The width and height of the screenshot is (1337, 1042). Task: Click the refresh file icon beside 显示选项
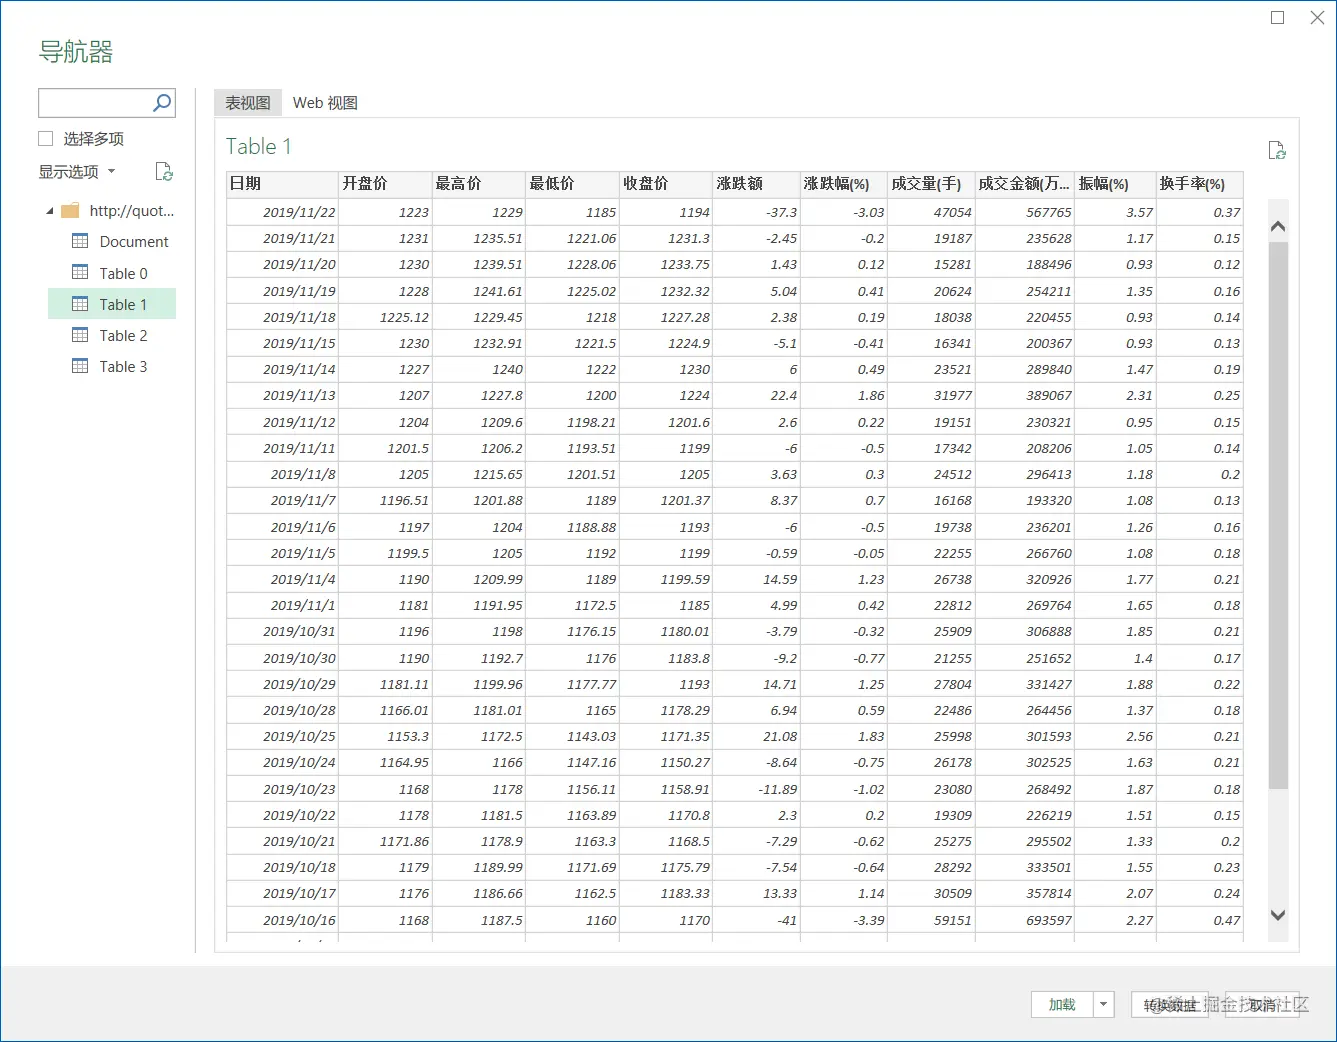click(x=164, y=172)
